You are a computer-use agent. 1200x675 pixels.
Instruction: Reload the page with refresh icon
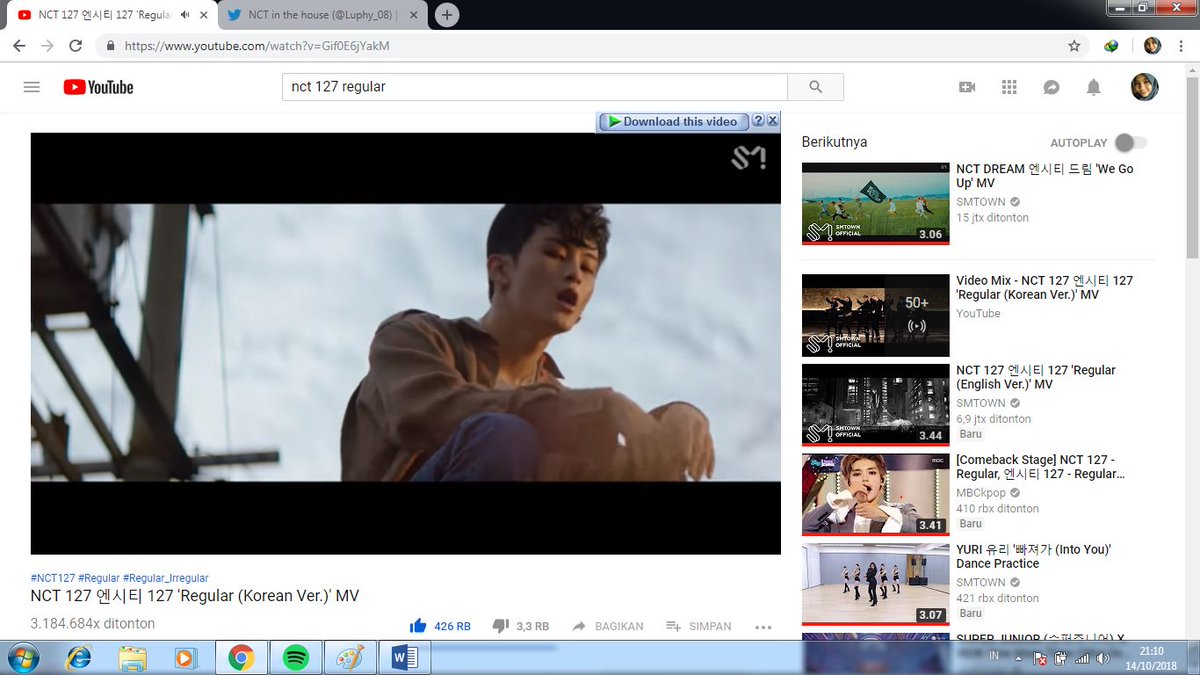point(75,46)
